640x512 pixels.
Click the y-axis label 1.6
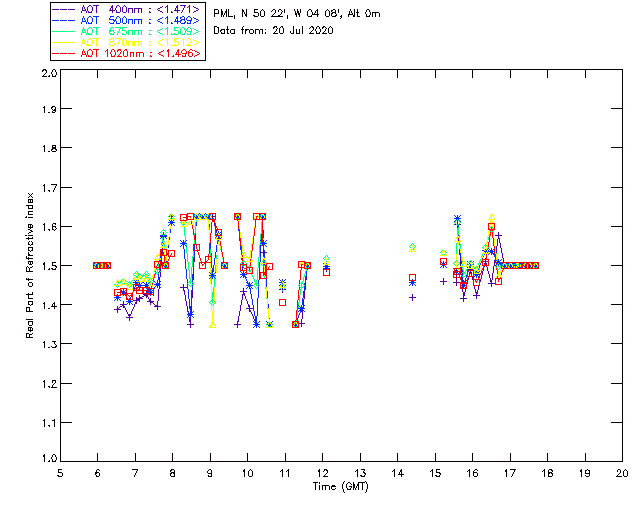pyautogui.click(x=49, y=227)
